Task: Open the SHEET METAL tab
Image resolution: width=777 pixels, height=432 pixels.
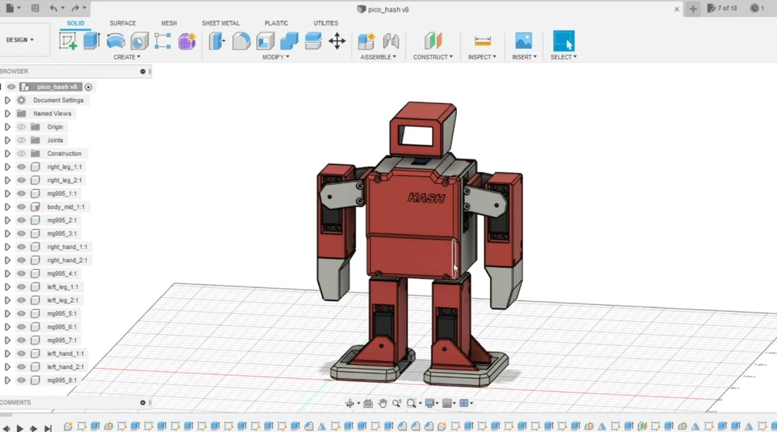Action: [x=220, y=23]
